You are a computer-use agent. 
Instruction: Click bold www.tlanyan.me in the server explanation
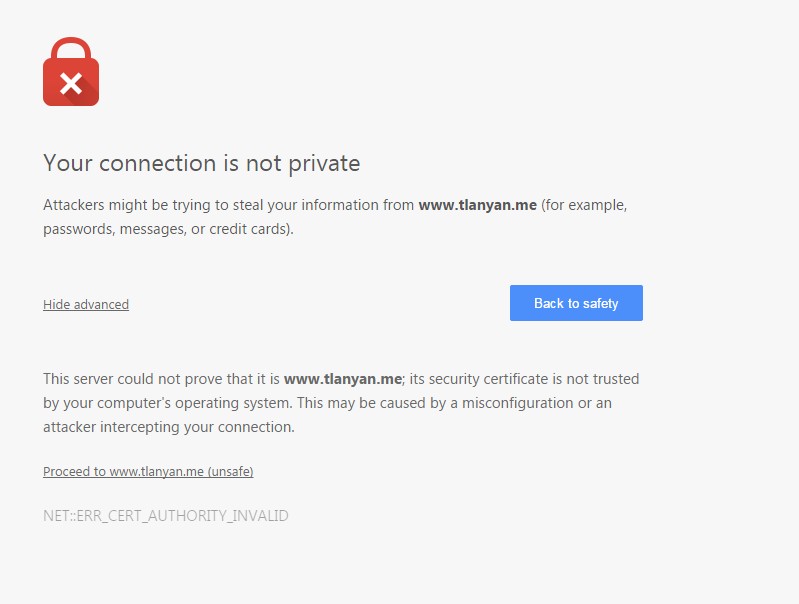click(343, 379)
